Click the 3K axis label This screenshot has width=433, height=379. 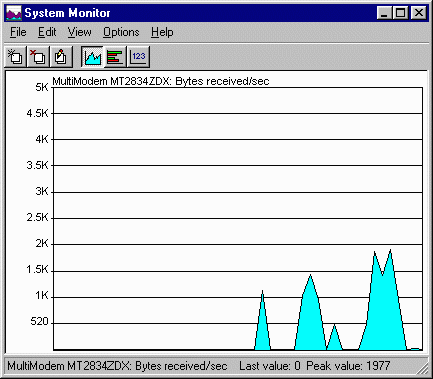[x=42, y=191]
